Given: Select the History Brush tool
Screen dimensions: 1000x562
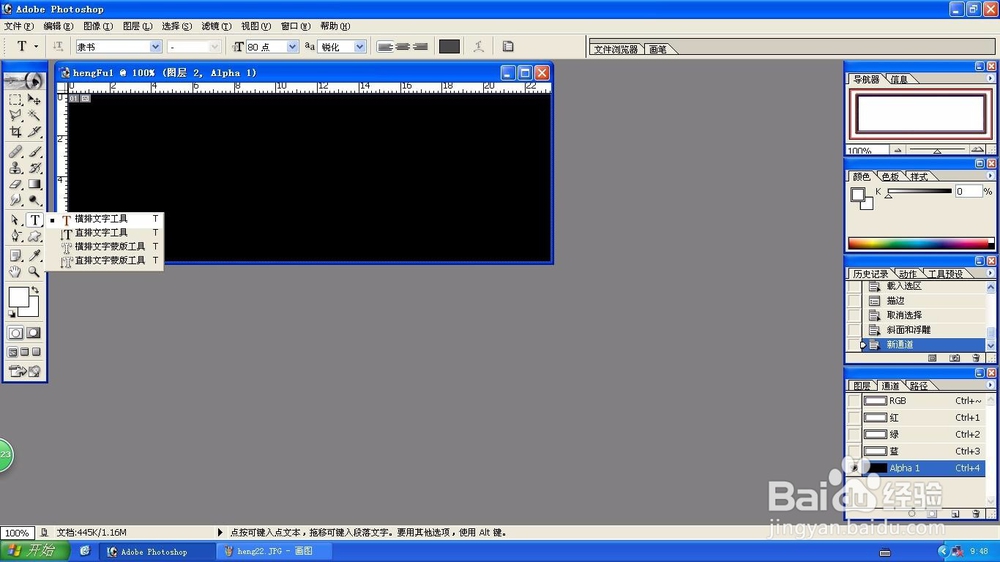Looking at the screenshot, I should point(34,168).
